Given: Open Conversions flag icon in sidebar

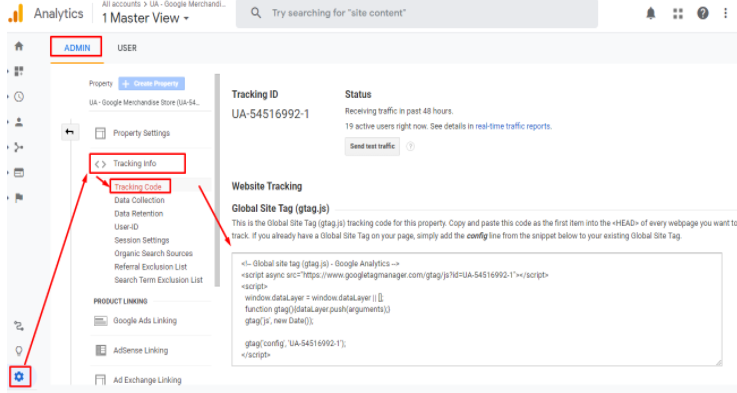Looking at the screenshot, I should (19, 198).
